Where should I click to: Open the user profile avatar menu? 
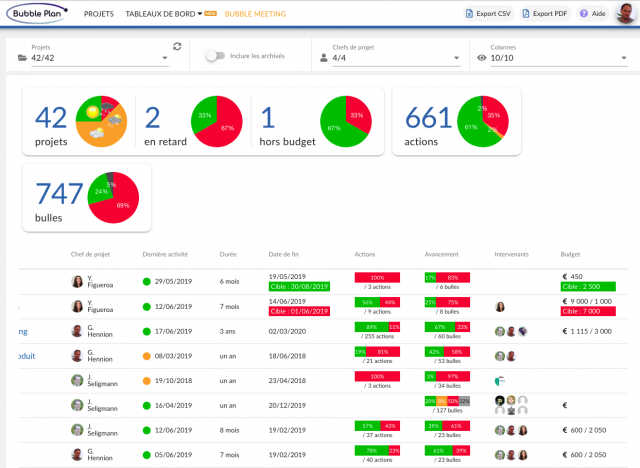pos(624,14)
